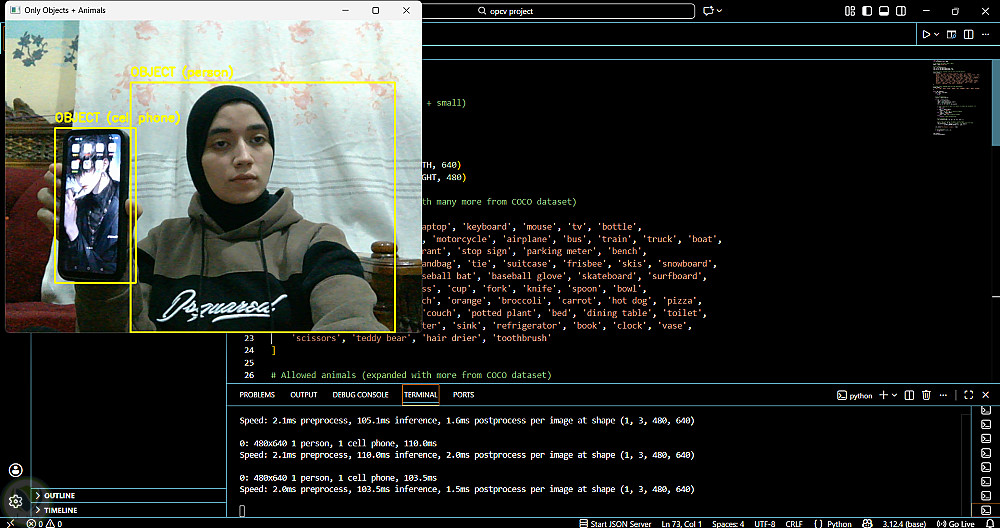Start the Go Live server
The height and width of the screenshot is (528, 1000).
(956, 524)
